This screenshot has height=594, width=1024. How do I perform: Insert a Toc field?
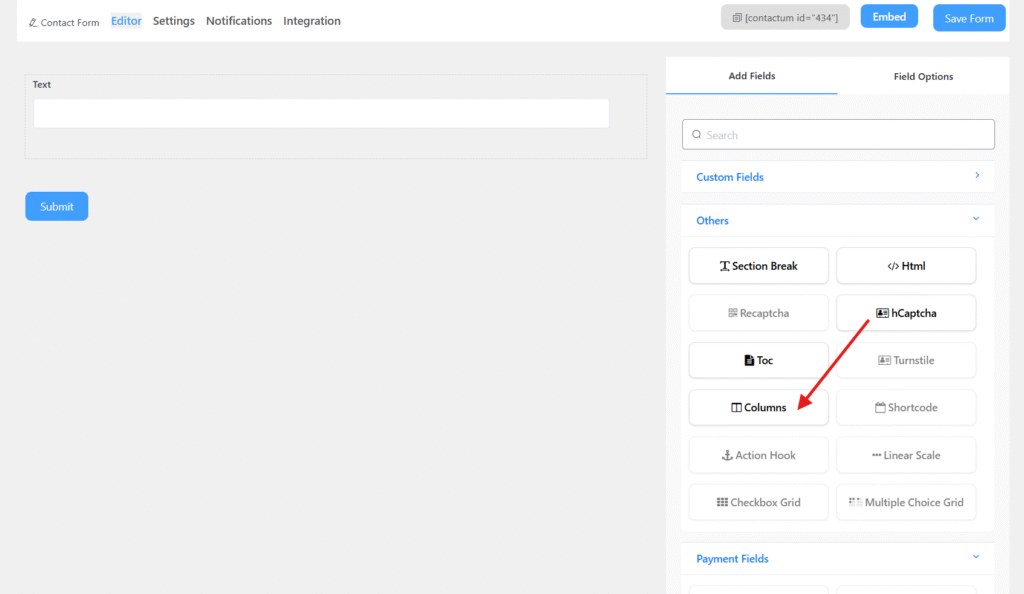(758, 360)
